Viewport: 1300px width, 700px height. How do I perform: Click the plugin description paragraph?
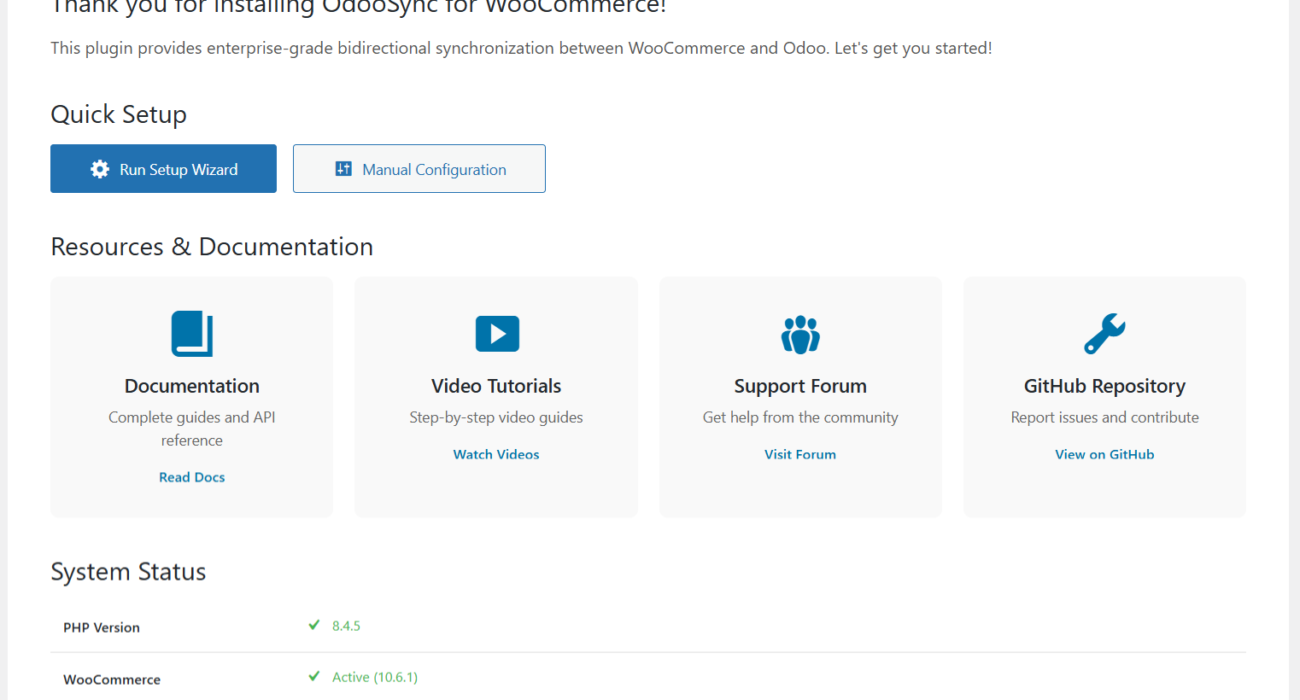(x=521, y=48)
